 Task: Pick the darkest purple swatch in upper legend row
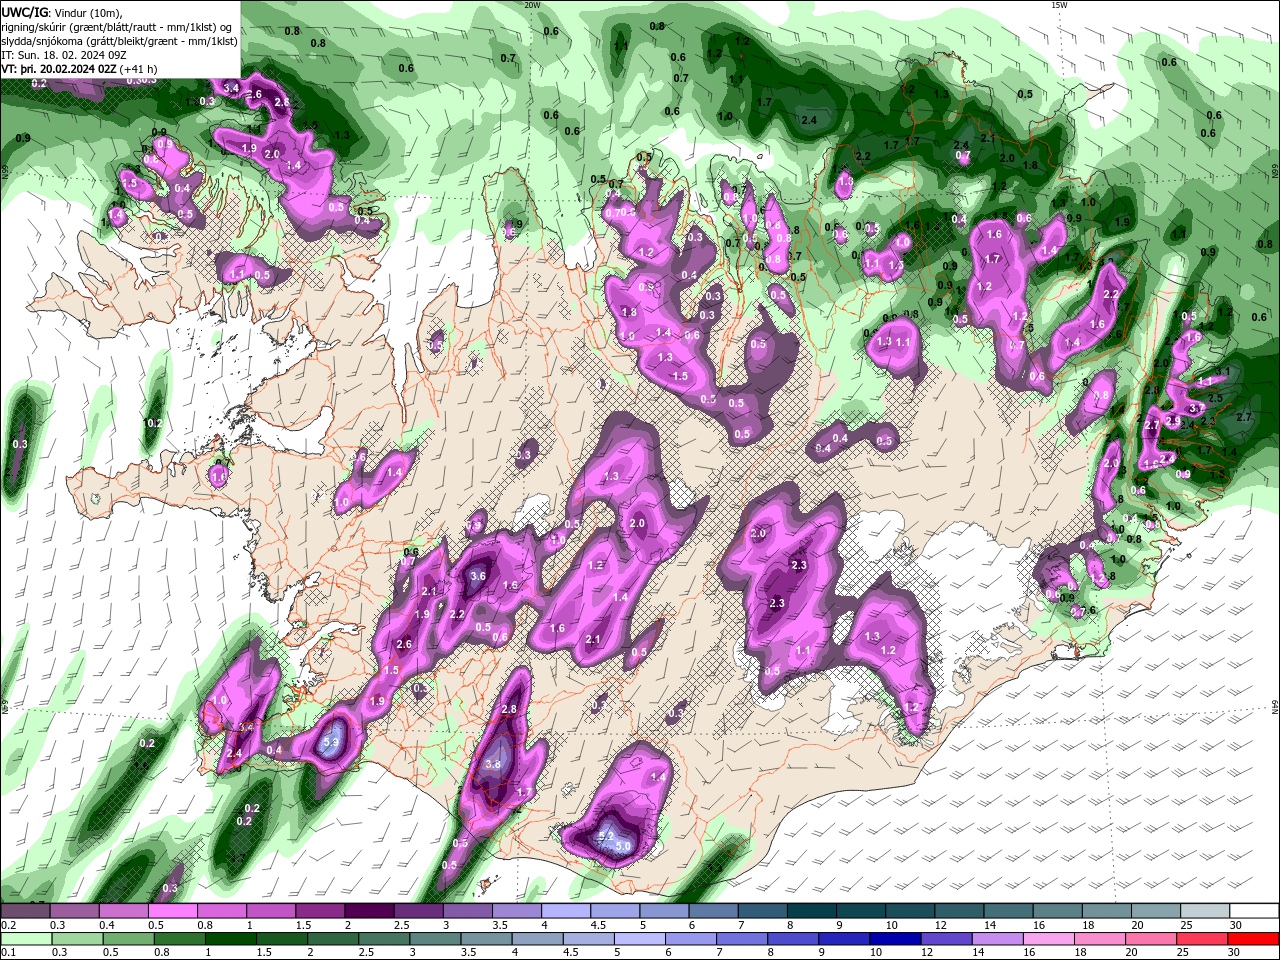[x=368, y=911]
